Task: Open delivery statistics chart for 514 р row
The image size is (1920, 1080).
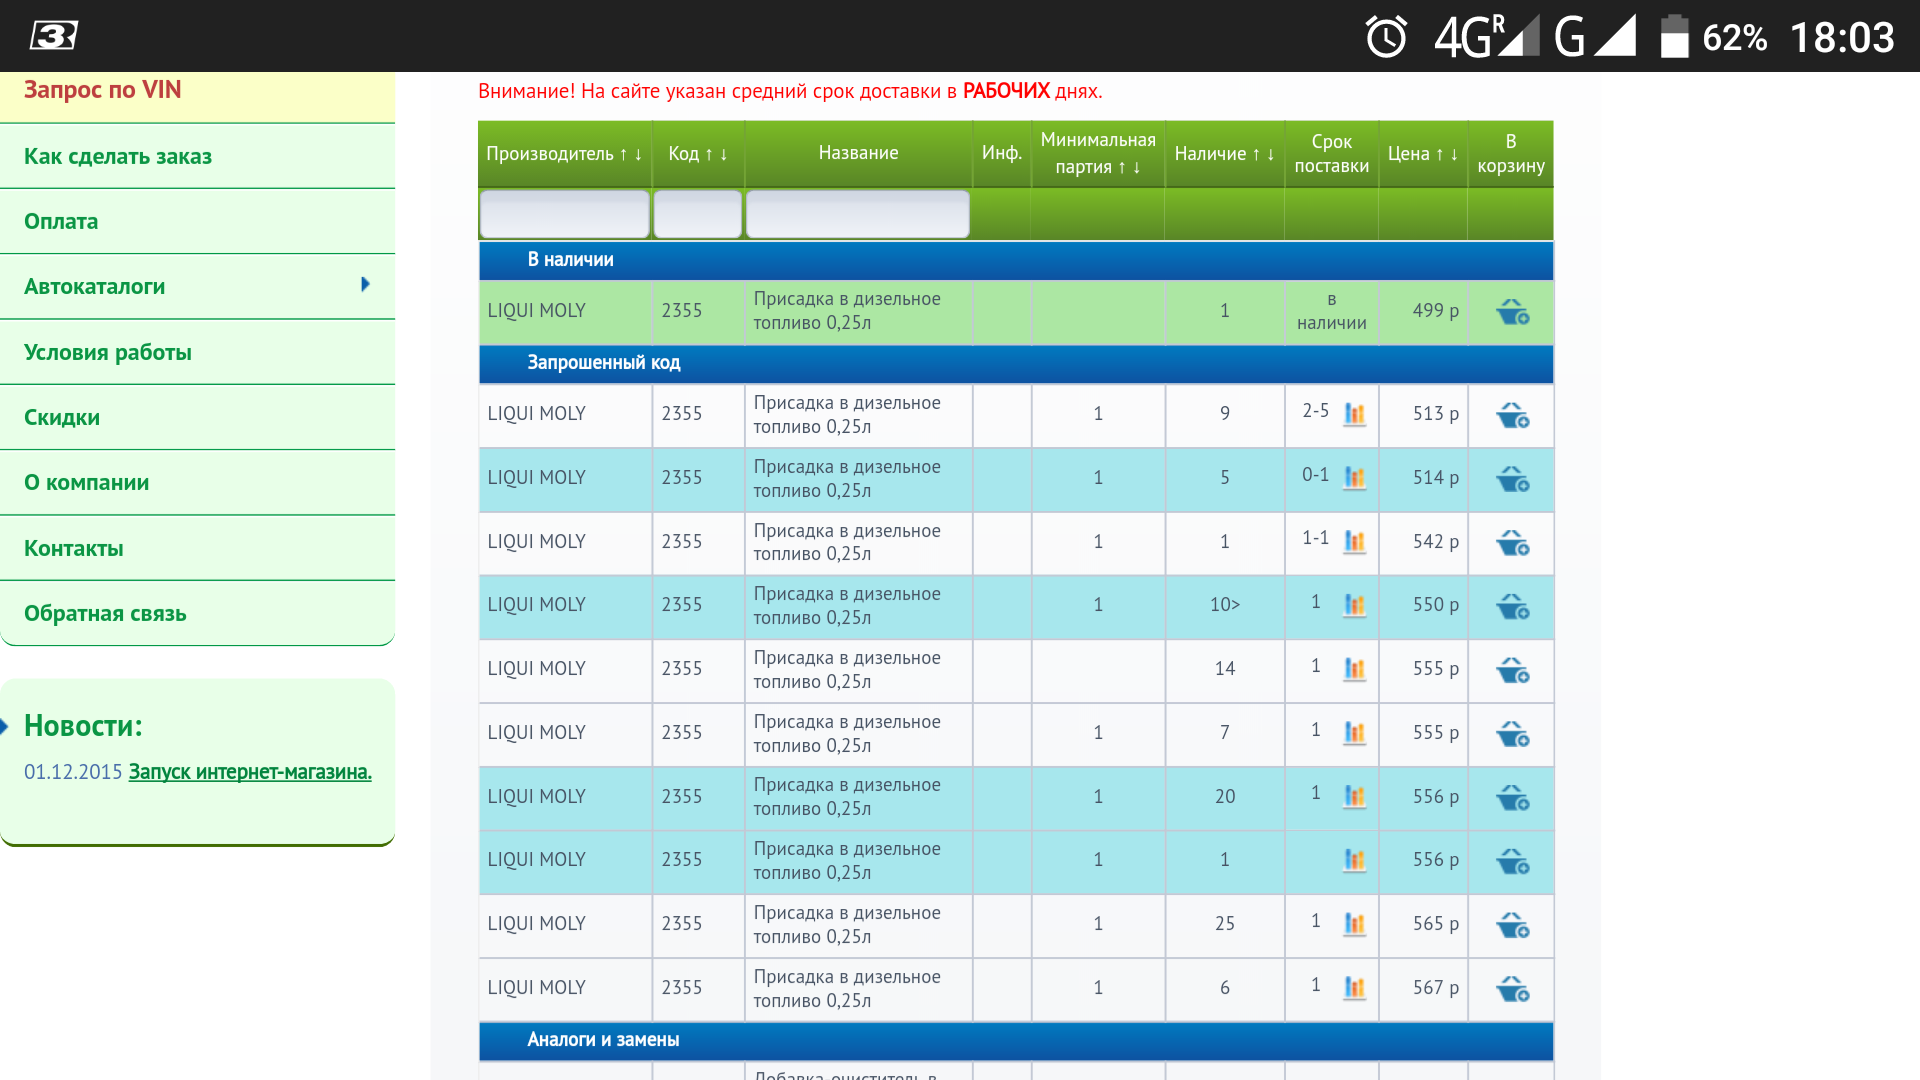Action: pos(1354,478)
